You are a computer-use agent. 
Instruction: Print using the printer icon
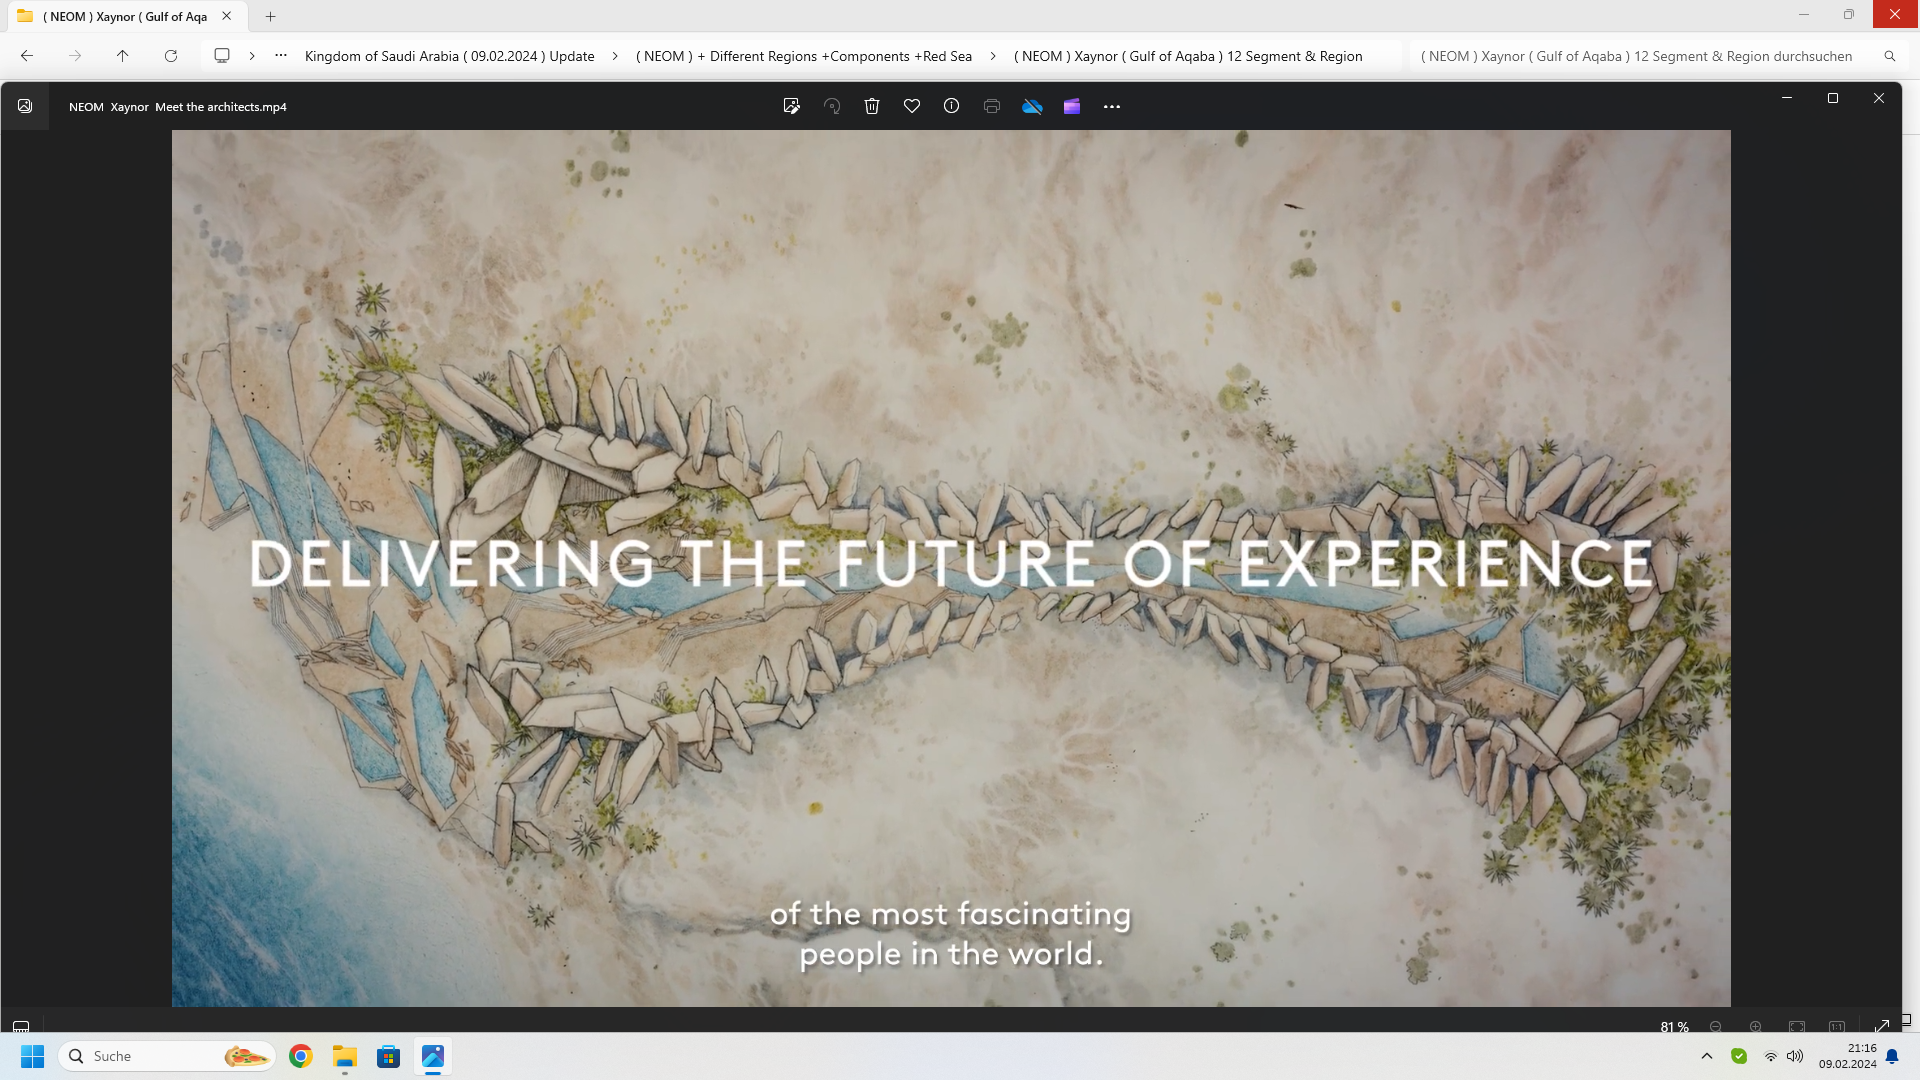pos(992,106)
